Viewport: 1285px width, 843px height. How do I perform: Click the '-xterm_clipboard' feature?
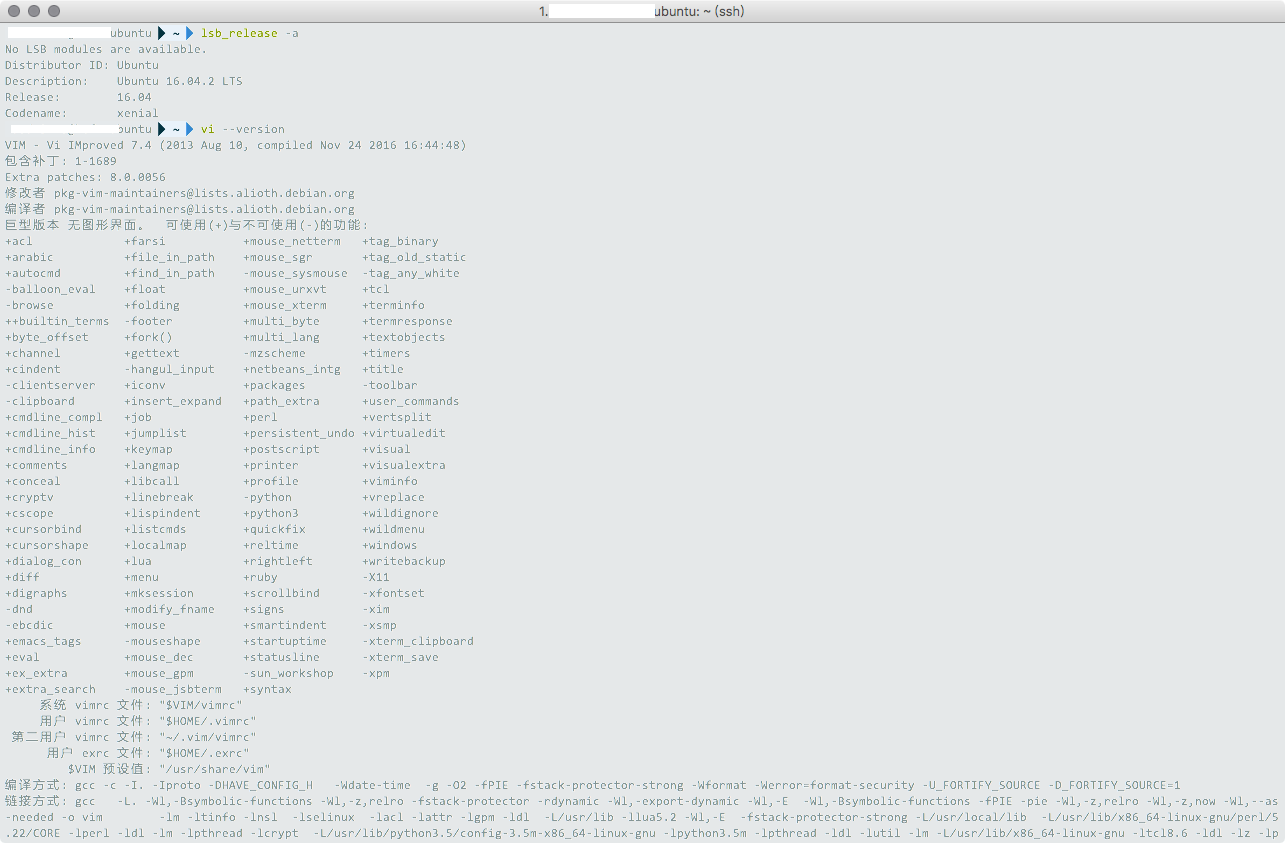pos(418,641)
